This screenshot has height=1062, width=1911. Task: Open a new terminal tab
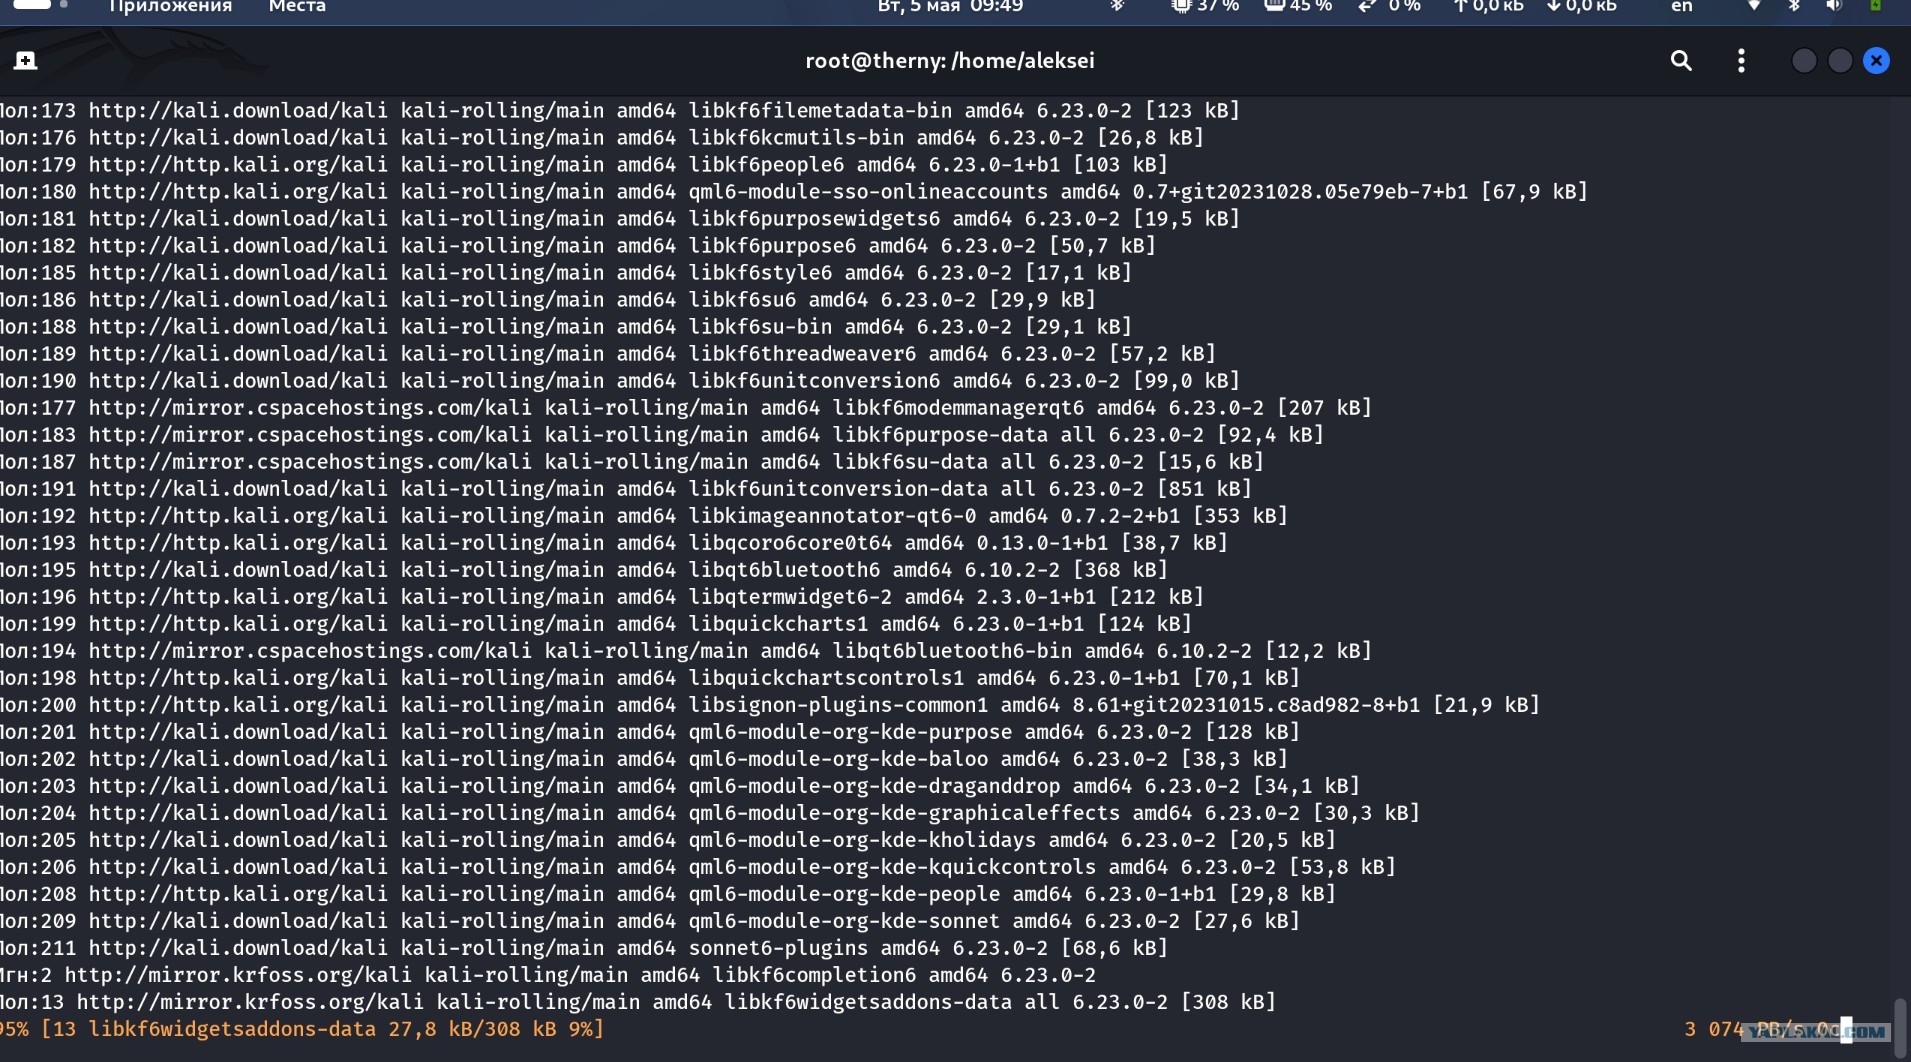pyautogui.click(x=26, y=61)
